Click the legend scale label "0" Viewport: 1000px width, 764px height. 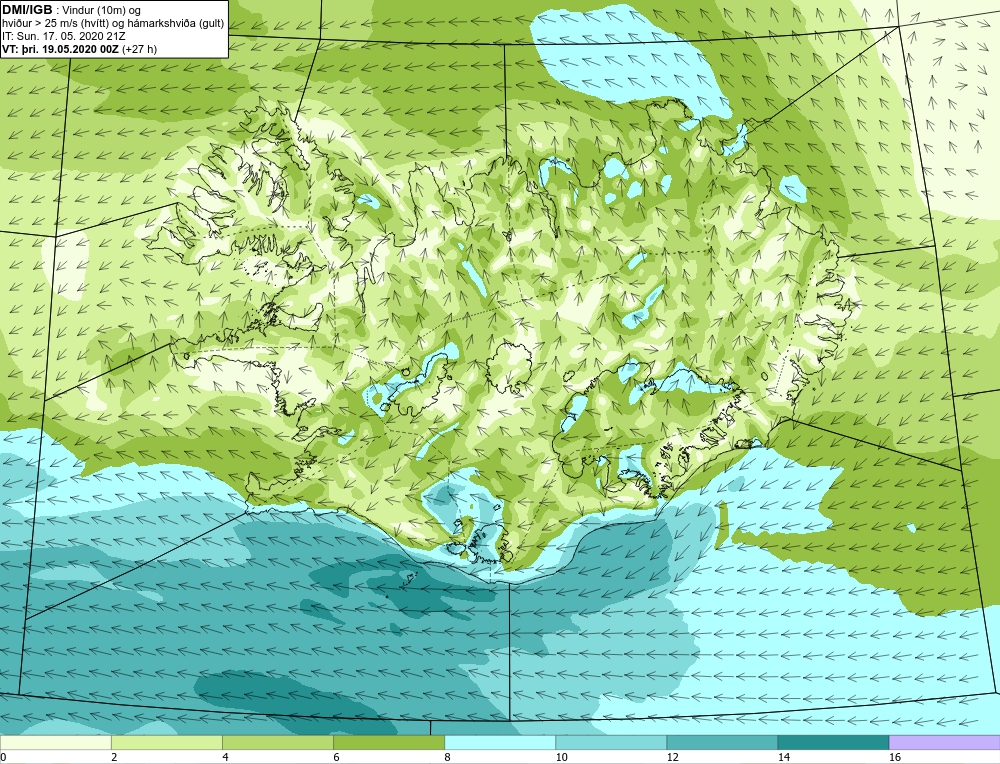pyautogui.click(x=3, y=757)
